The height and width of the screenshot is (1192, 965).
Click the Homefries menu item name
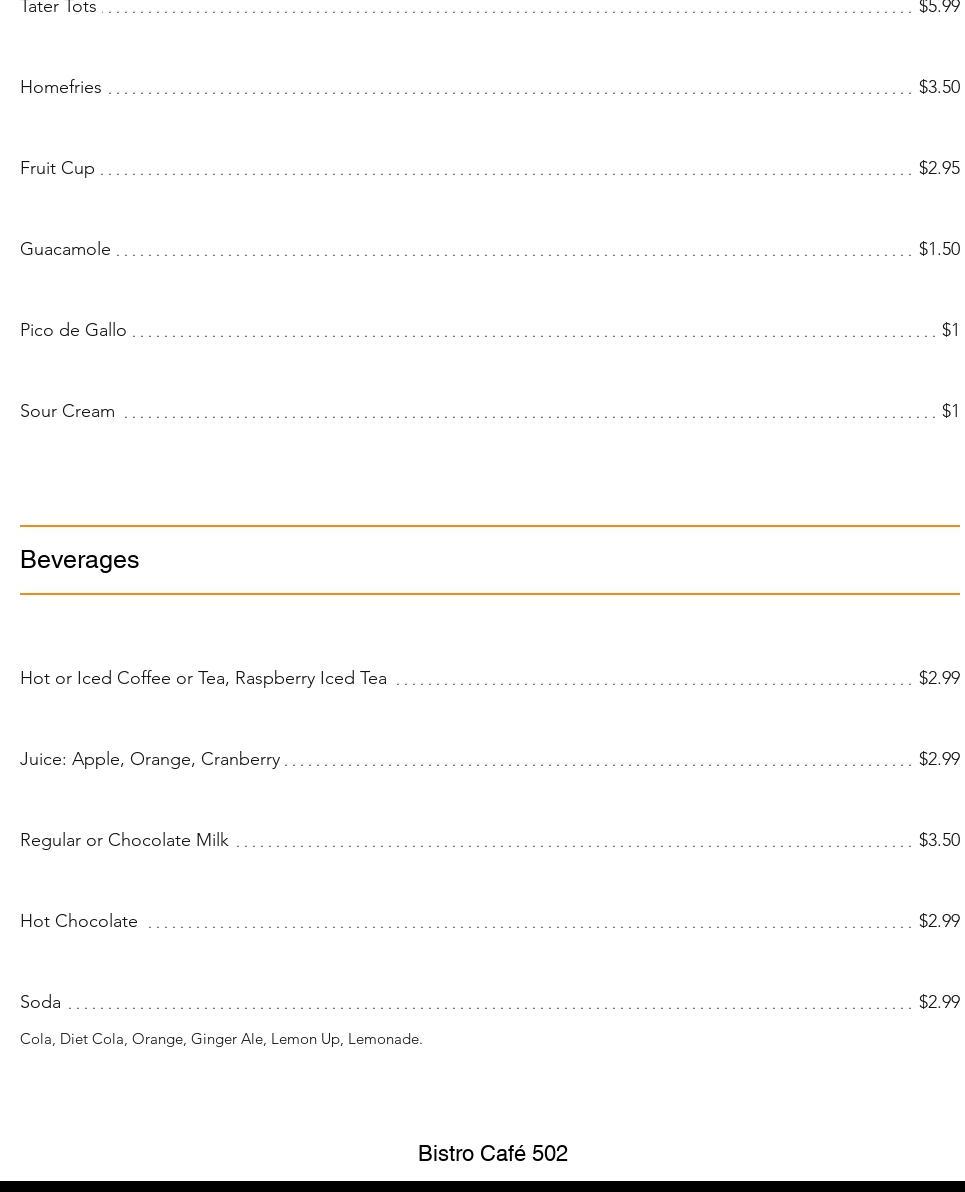(61, 88)
